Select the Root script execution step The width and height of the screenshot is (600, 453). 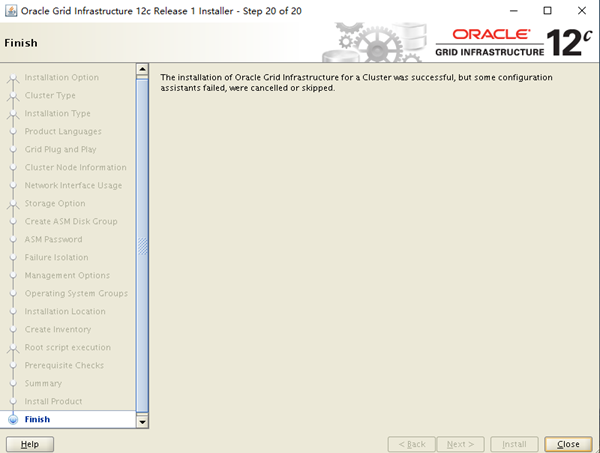[x=68, y=347]
